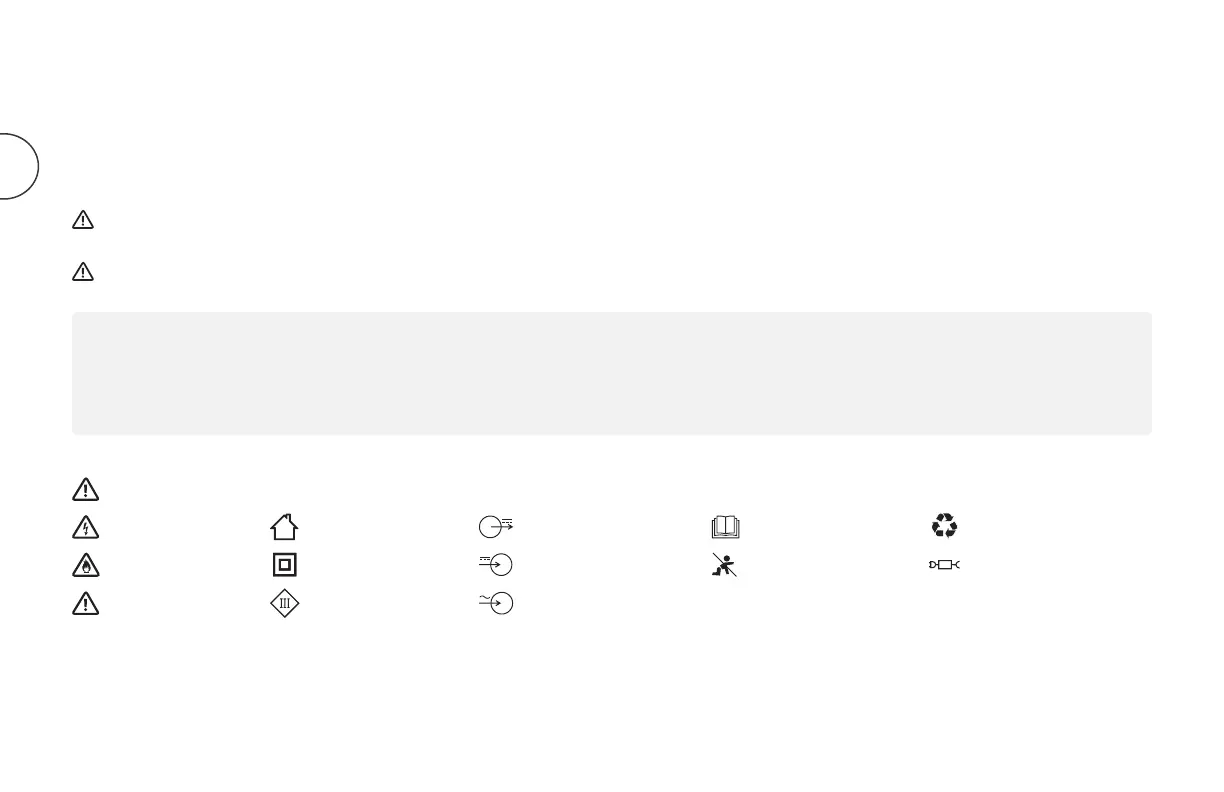Screen dimensions: 1224x792
Task: Click the warning triangle above the shock icon
Action: 85,488
